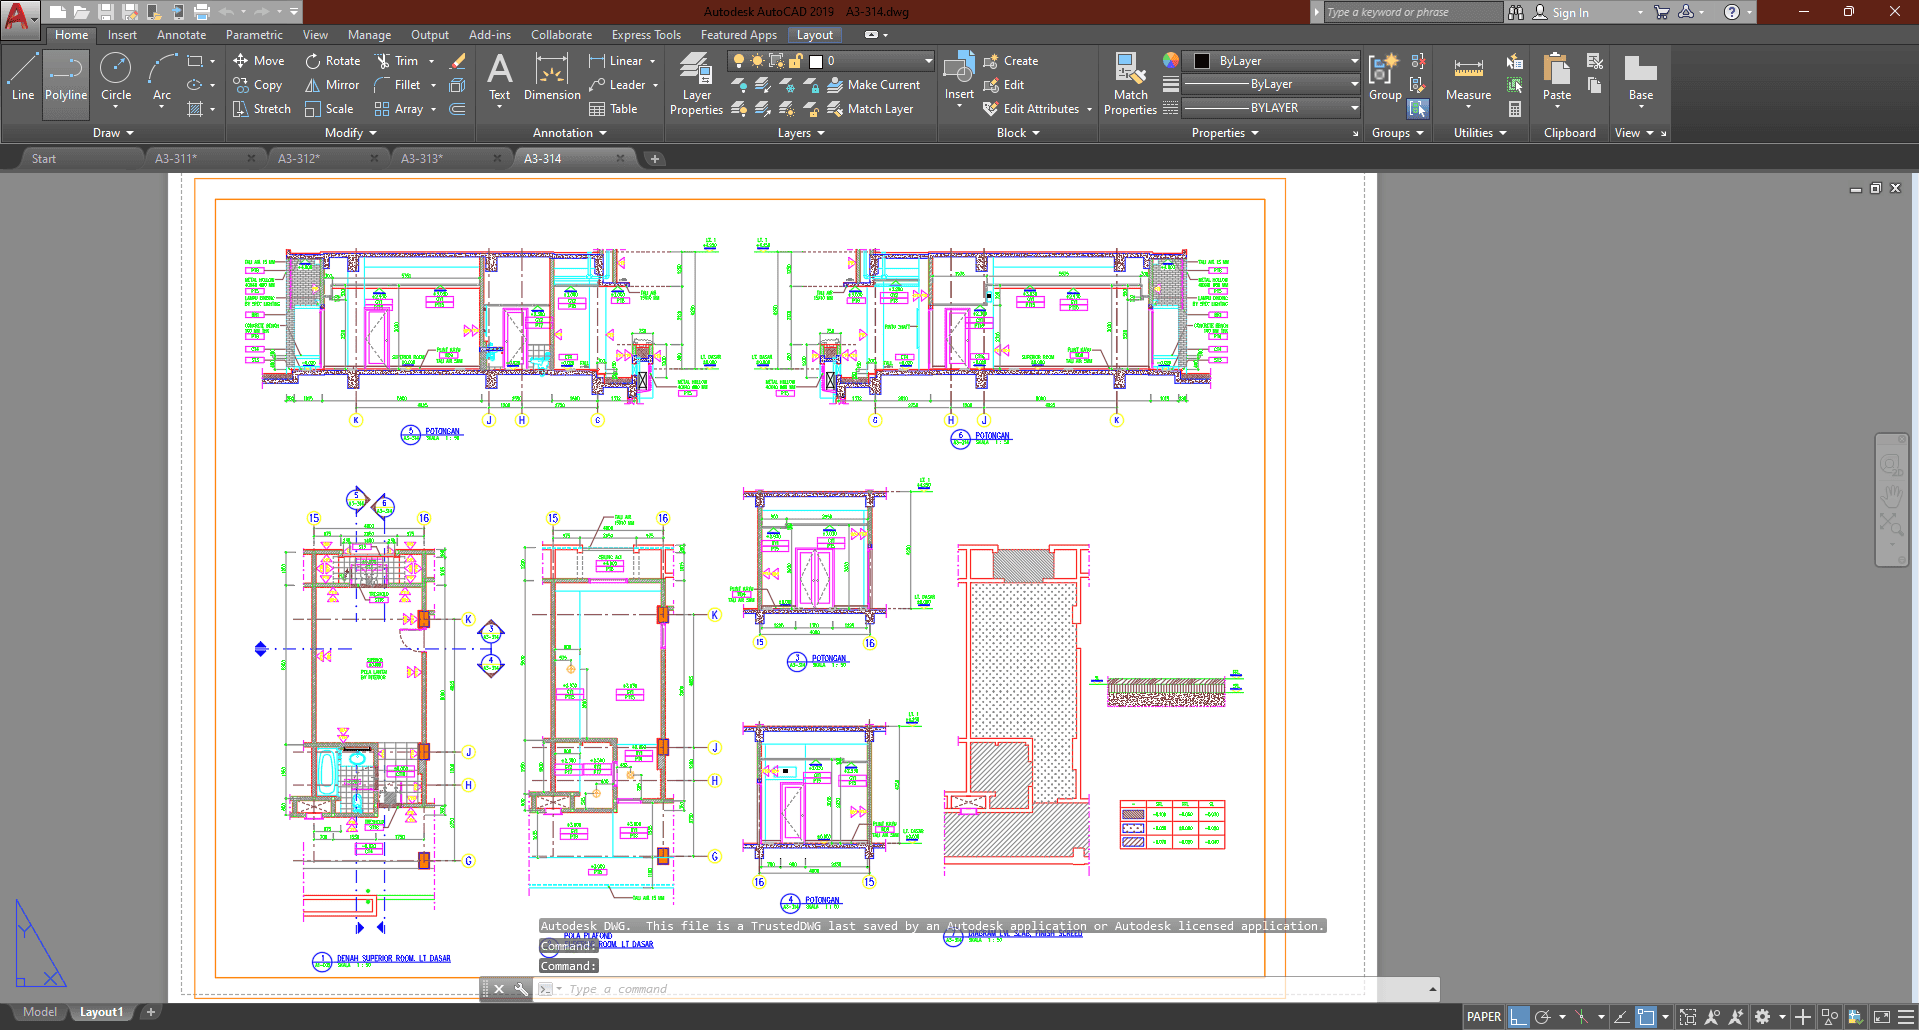
Task: Click Sign In
Action: [x=1570, y=13]
